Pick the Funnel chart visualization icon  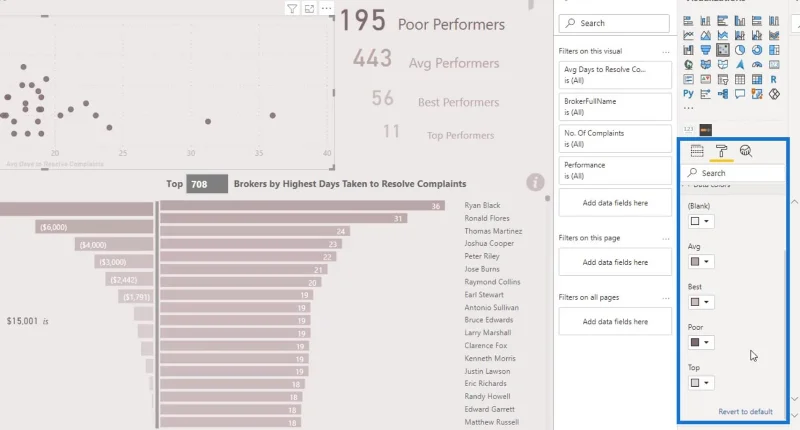pos(706,50)
